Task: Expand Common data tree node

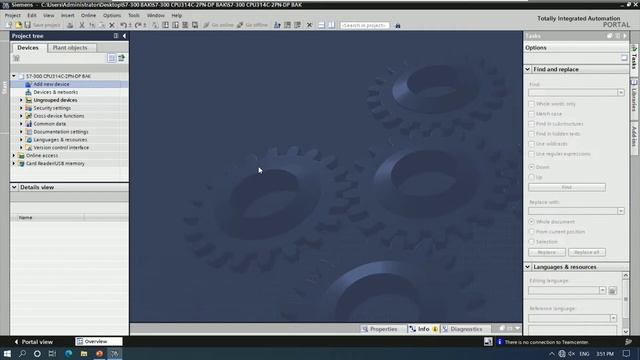Action: tap(21, 124)
